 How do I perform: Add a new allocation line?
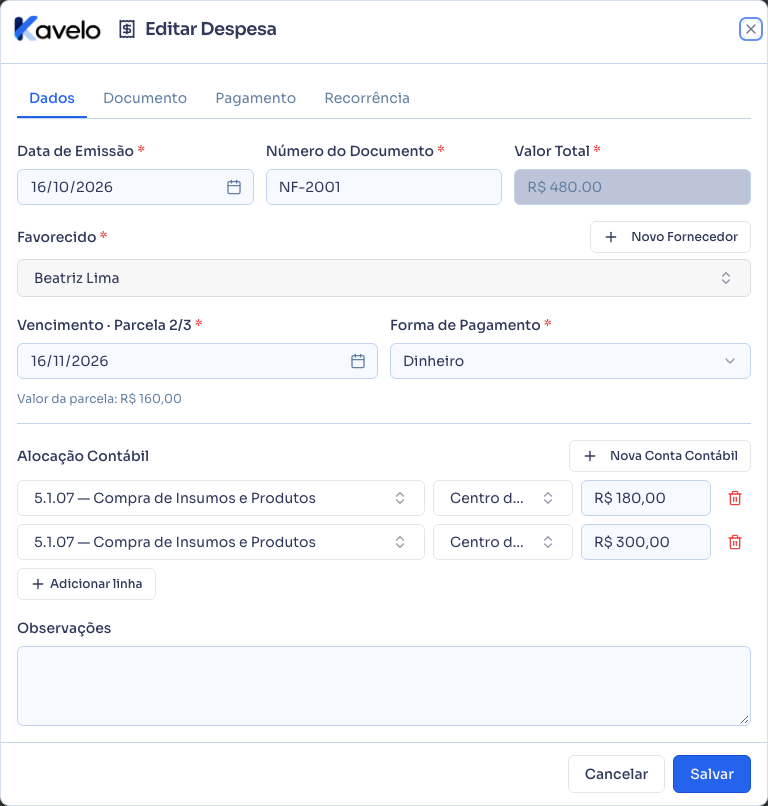point(86,584)
